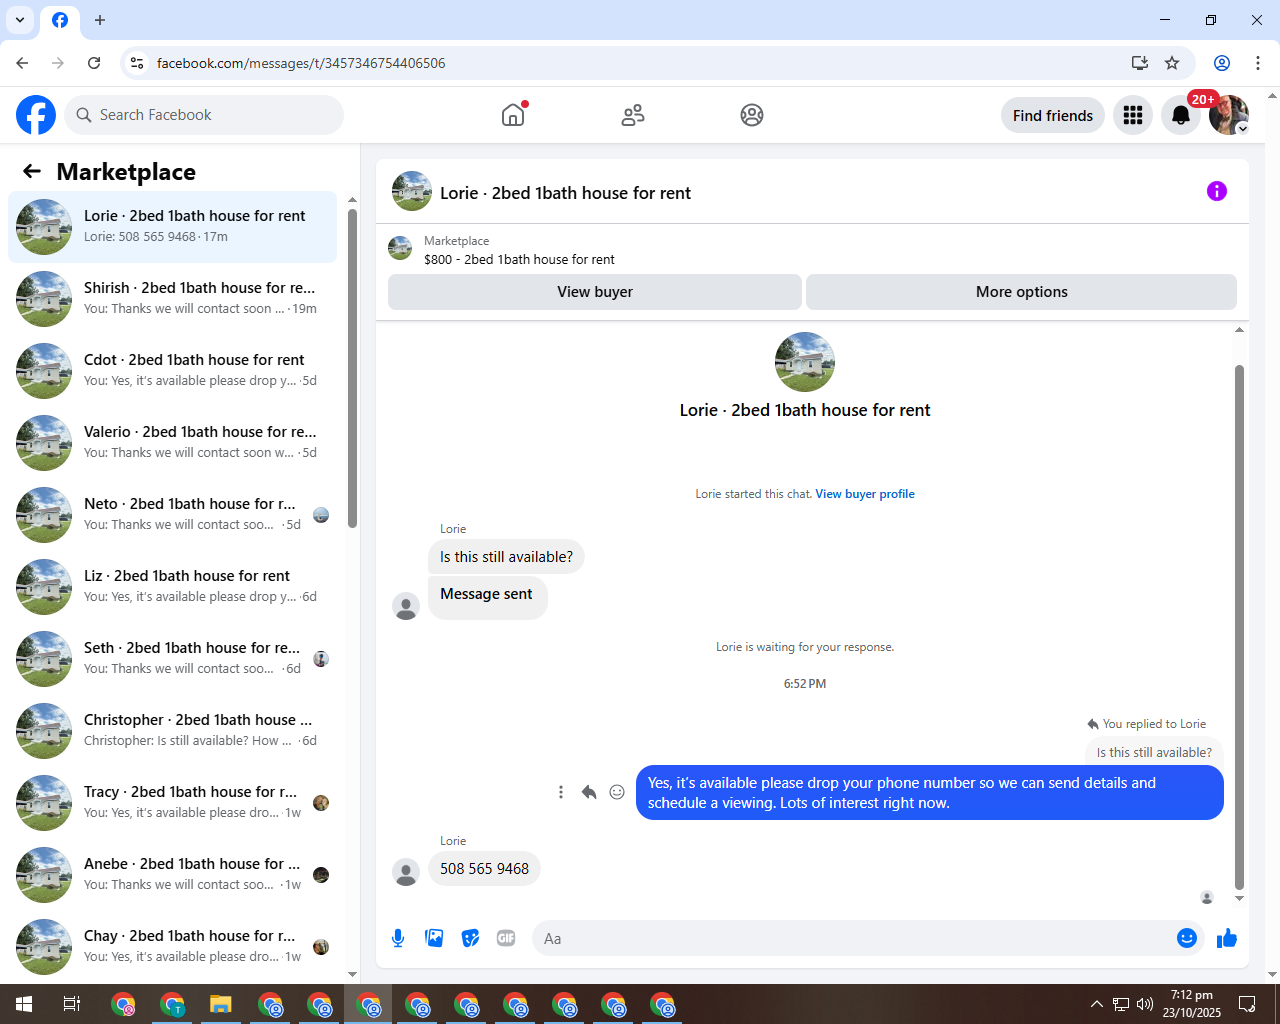Image resolution: width=1280 pixels, height=1024 pixels.
Task: Open Windows notification center
Action: 1247,1004
